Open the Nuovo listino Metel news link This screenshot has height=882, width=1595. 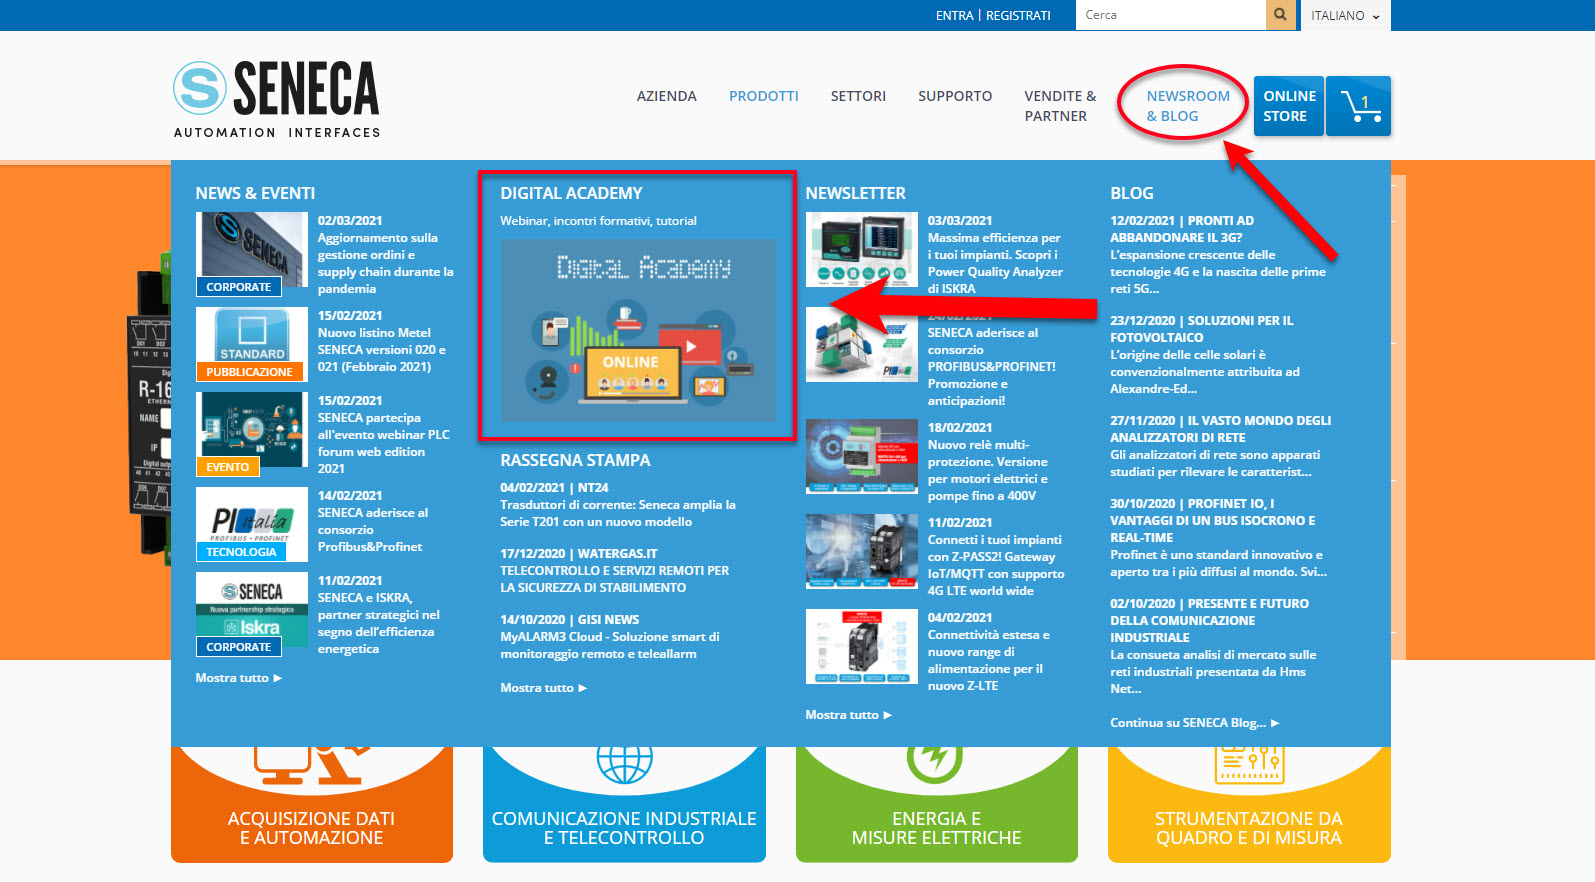point(382,341)
